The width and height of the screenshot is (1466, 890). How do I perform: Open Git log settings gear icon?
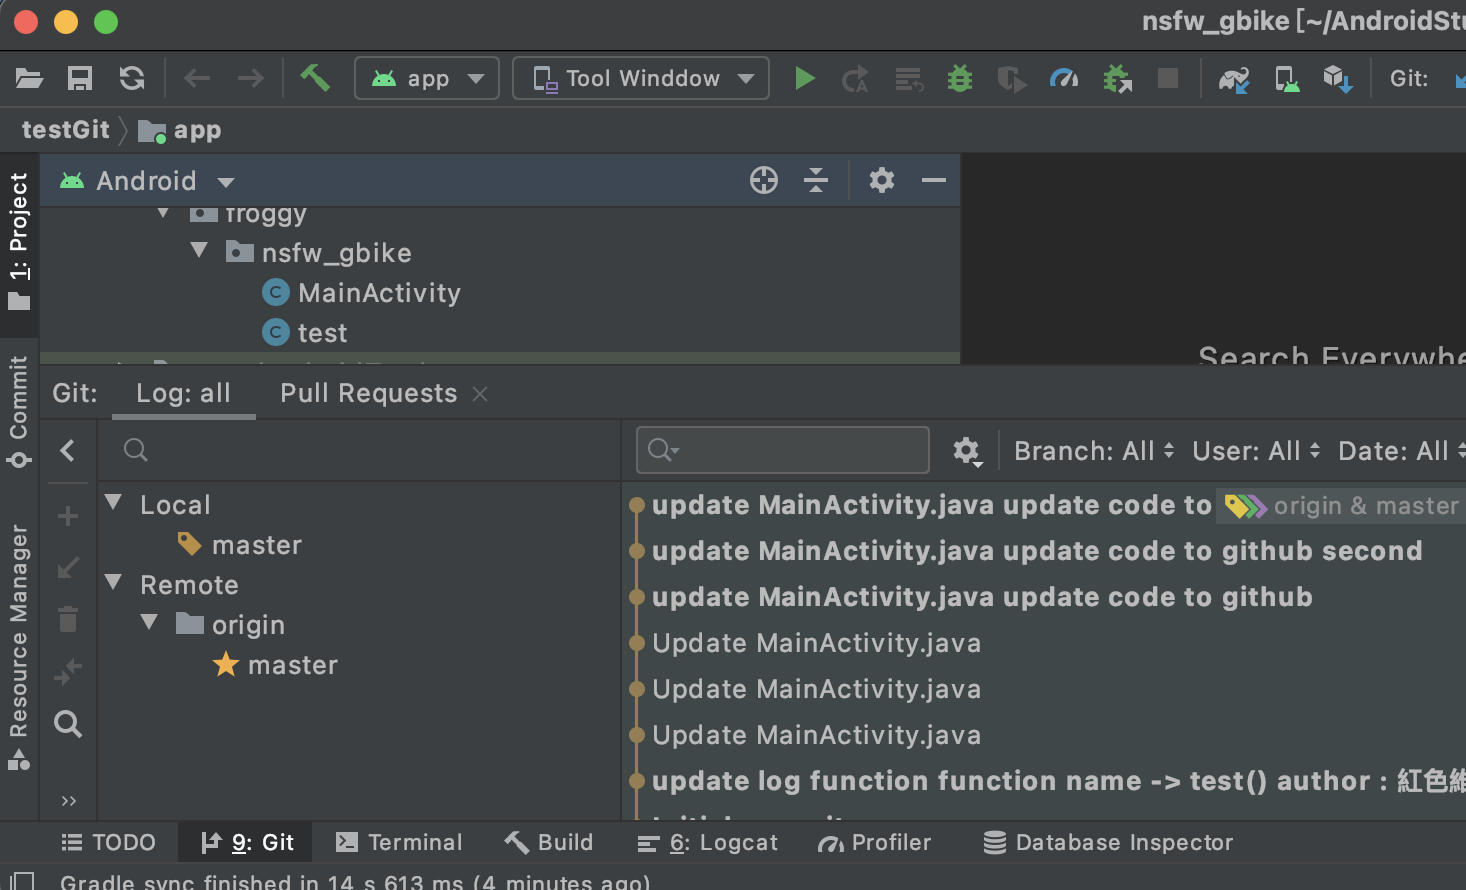click(966, 450)
